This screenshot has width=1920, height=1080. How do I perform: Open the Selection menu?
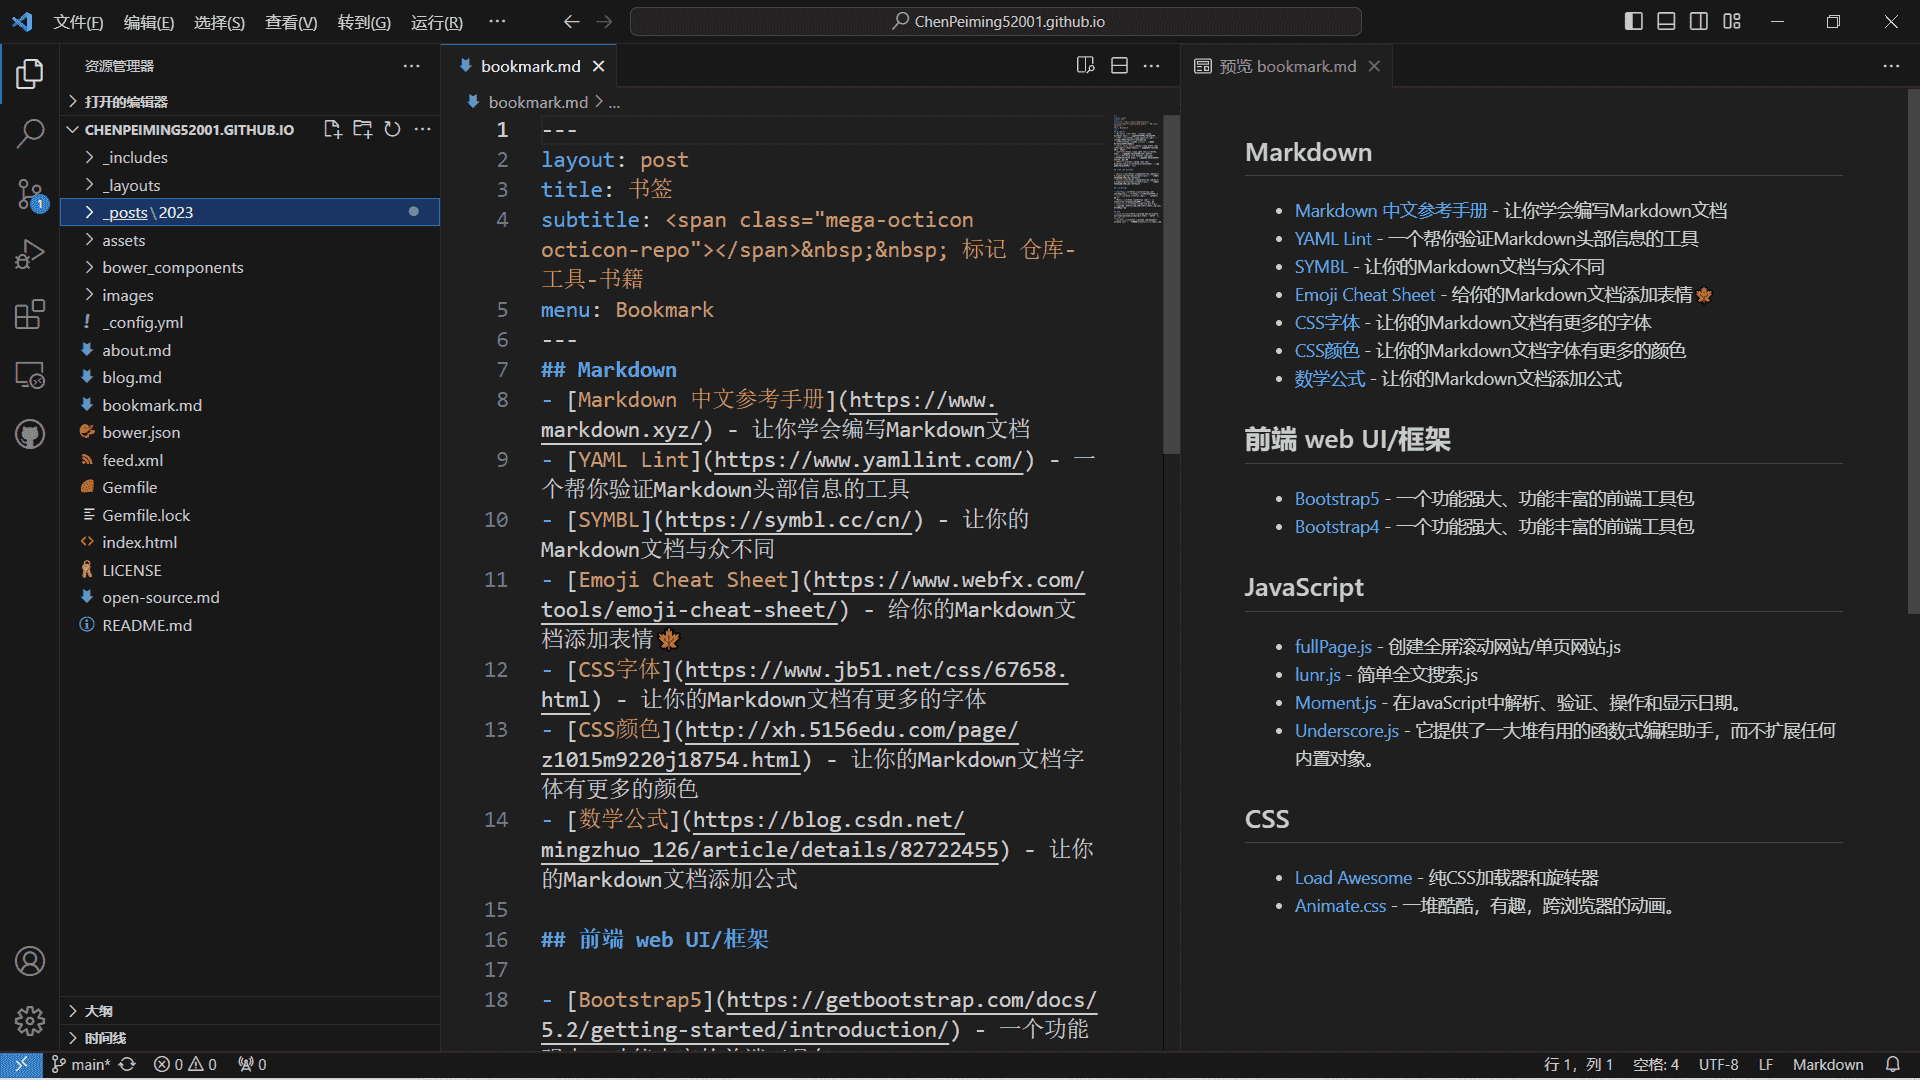[219, 22]
